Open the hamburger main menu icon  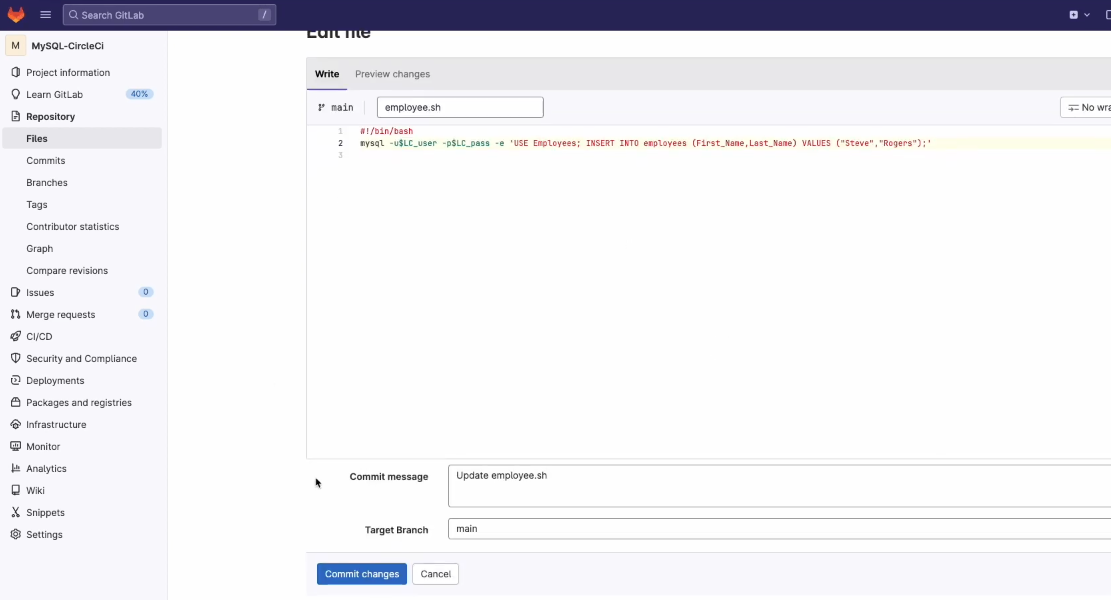coord(45,14)
